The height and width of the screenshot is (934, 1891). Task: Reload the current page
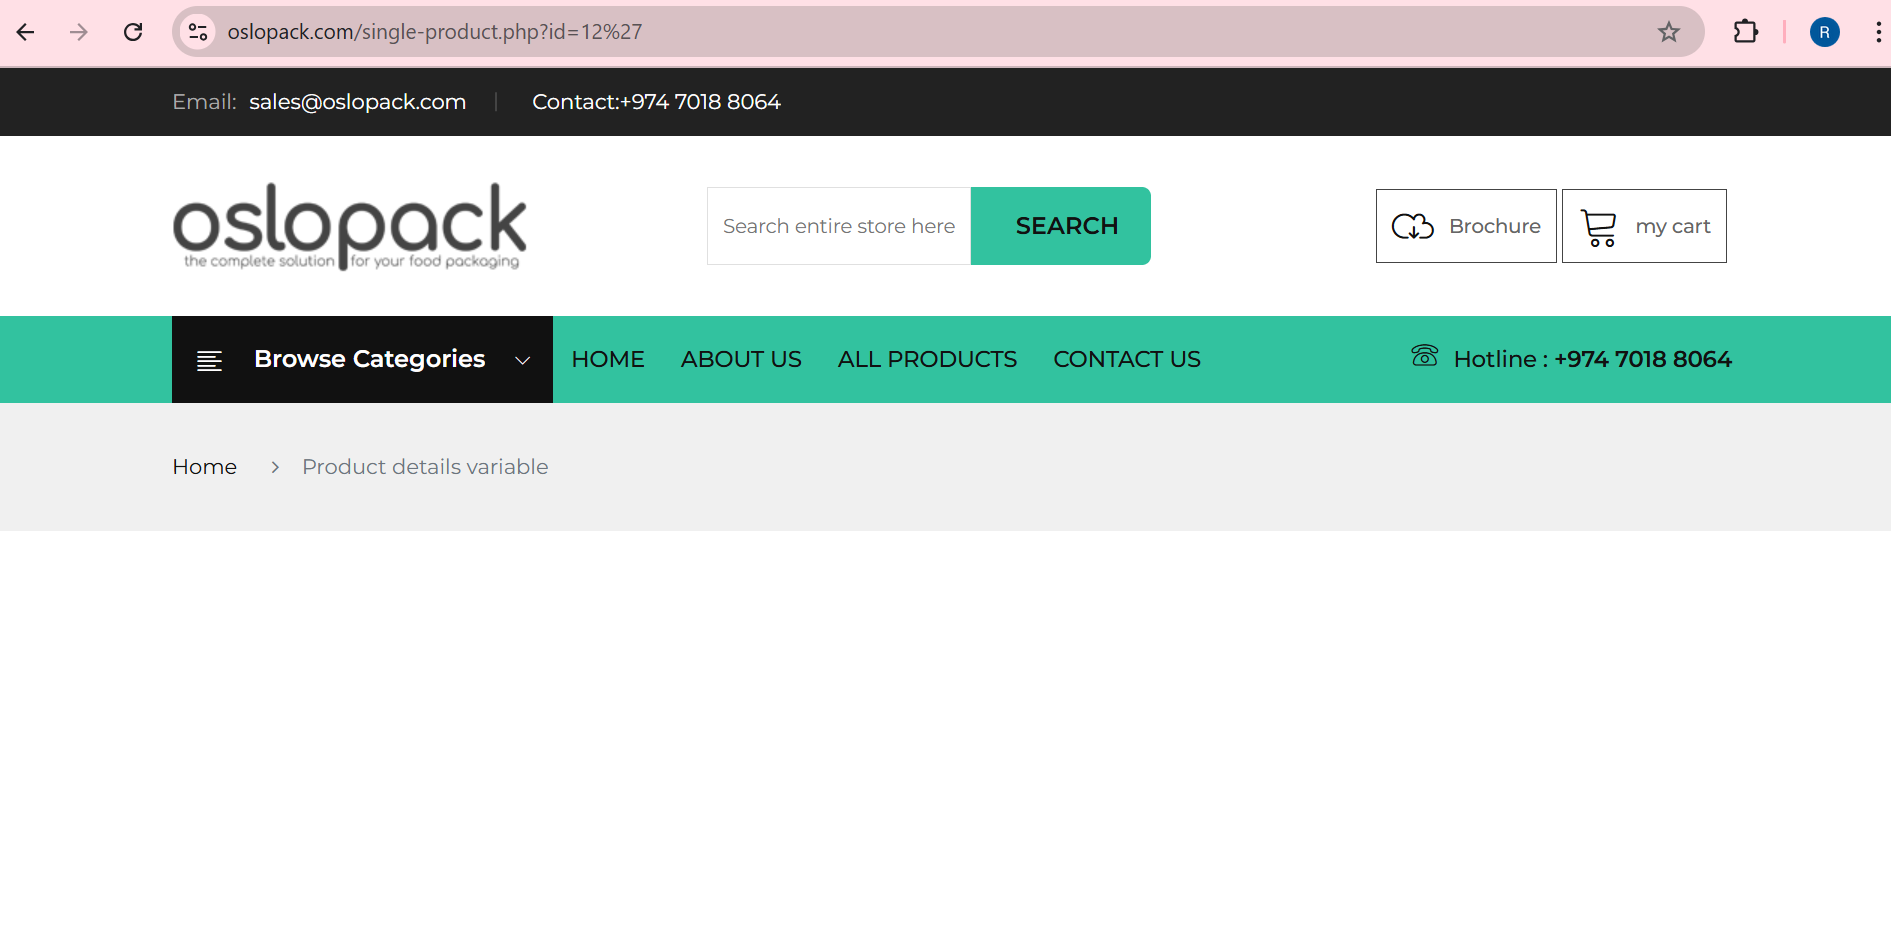tap(132, 31)
